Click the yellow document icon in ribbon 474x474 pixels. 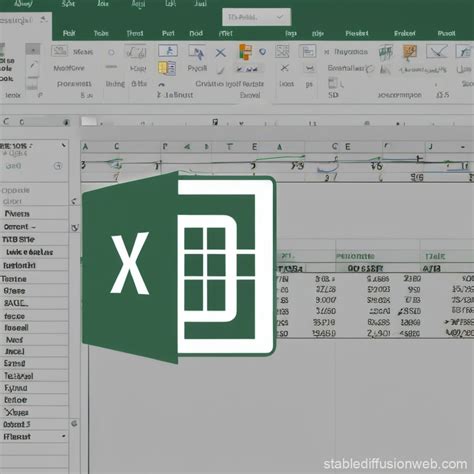[x=167, y=68]
